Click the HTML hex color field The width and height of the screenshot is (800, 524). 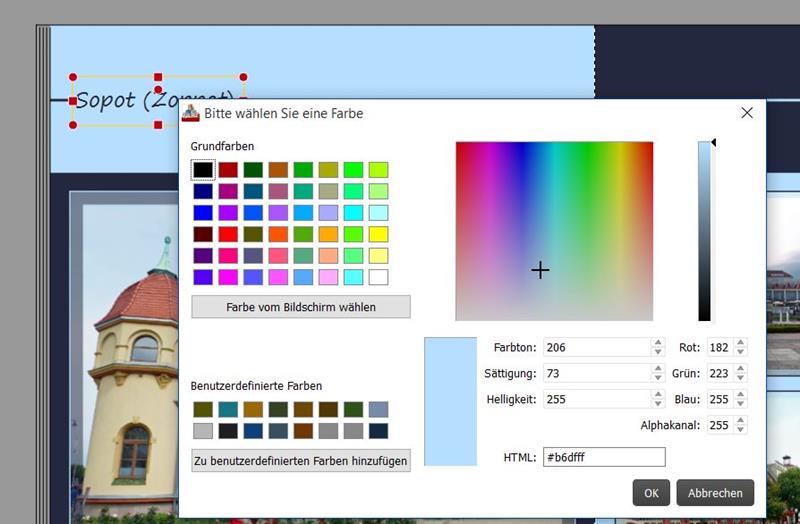click(x=604, y=457)
